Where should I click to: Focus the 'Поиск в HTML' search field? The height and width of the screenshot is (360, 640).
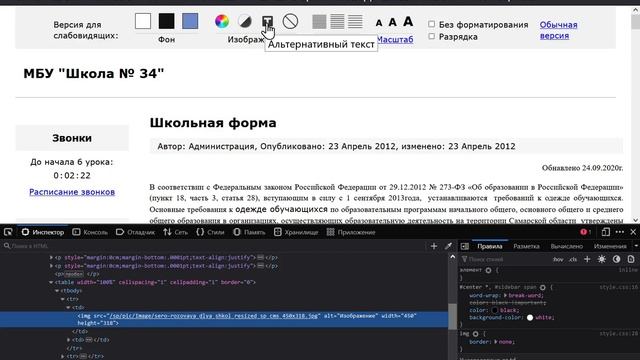(x=212, y=246)
